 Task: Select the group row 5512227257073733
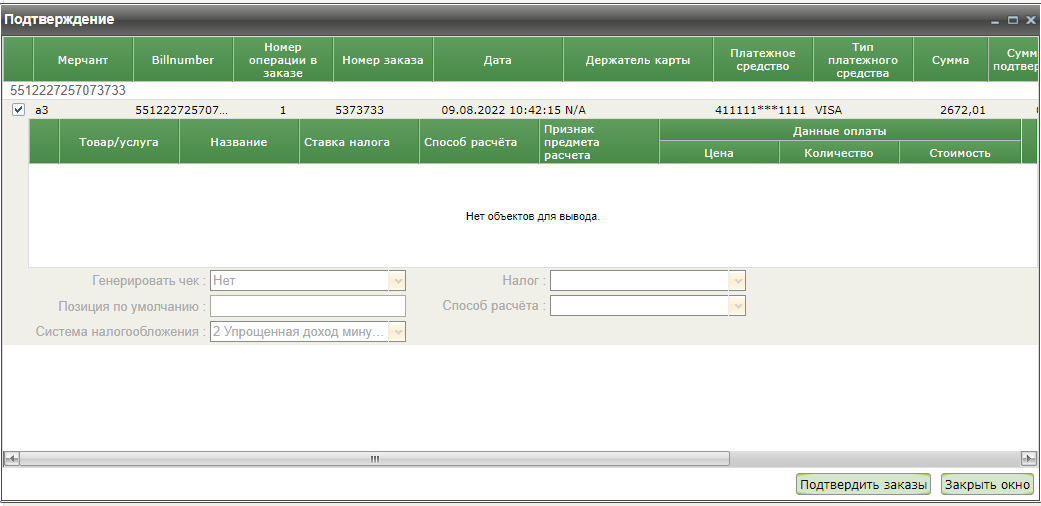[x=68, y=90]
